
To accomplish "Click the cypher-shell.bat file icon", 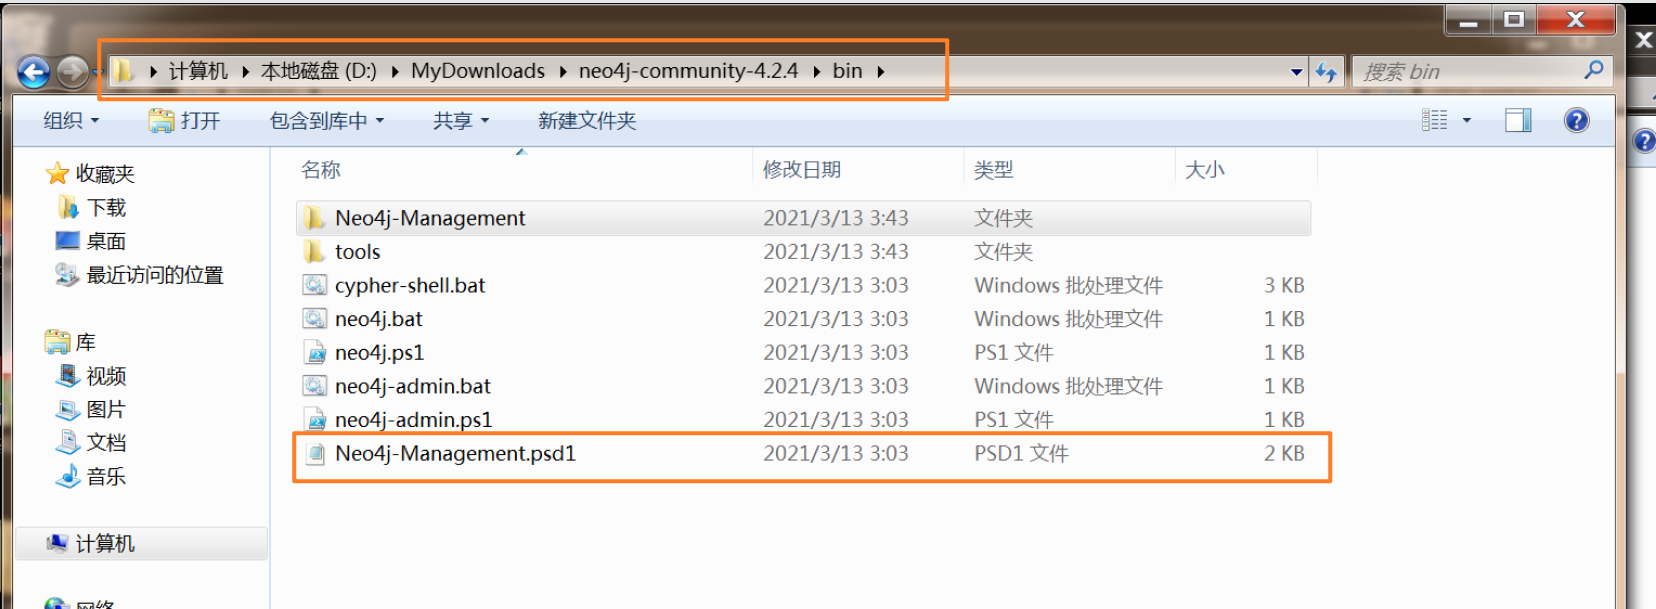I will click(315, 285).
